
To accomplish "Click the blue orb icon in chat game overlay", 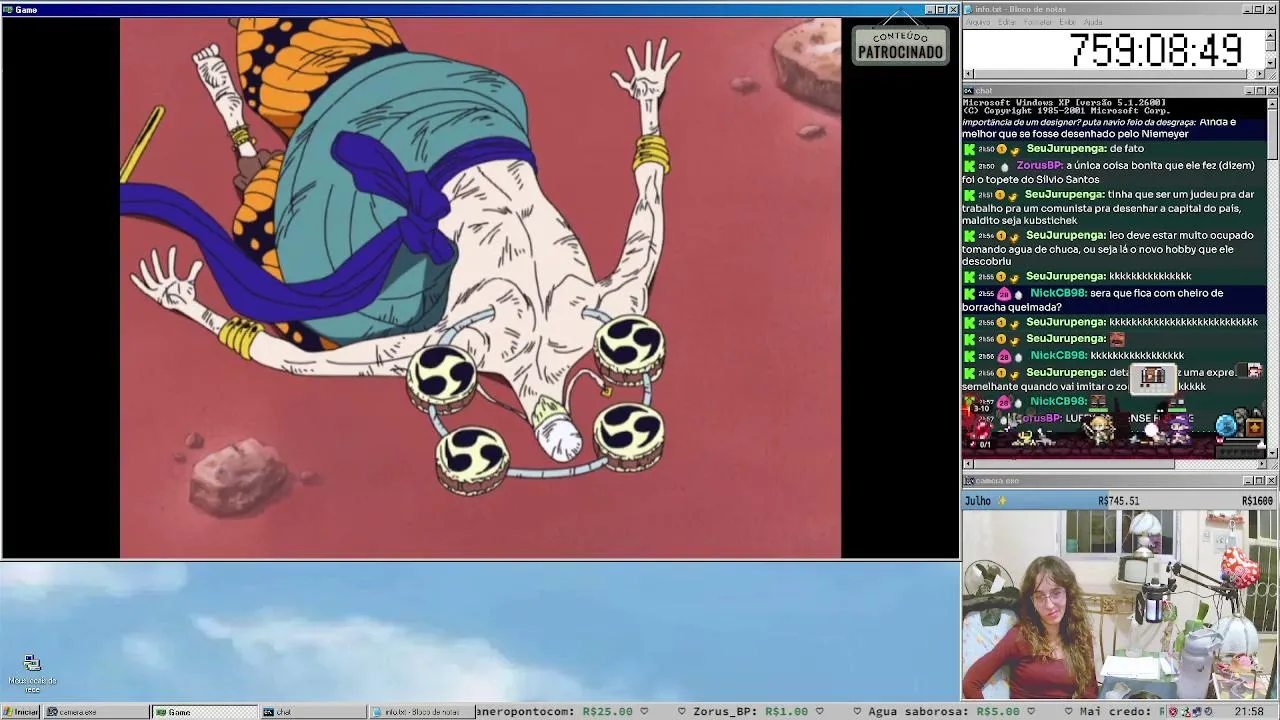I will click(1227, 426).
